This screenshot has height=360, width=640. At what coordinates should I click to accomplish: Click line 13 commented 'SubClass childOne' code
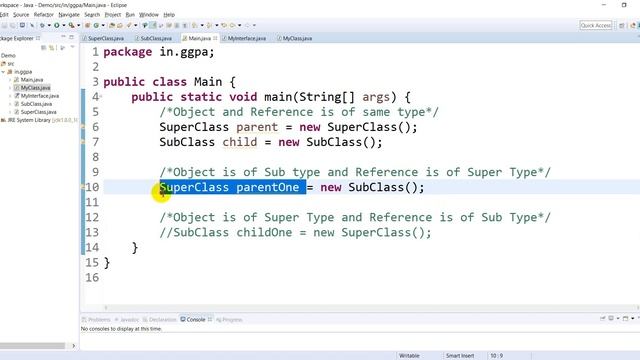tap(296, 233)
